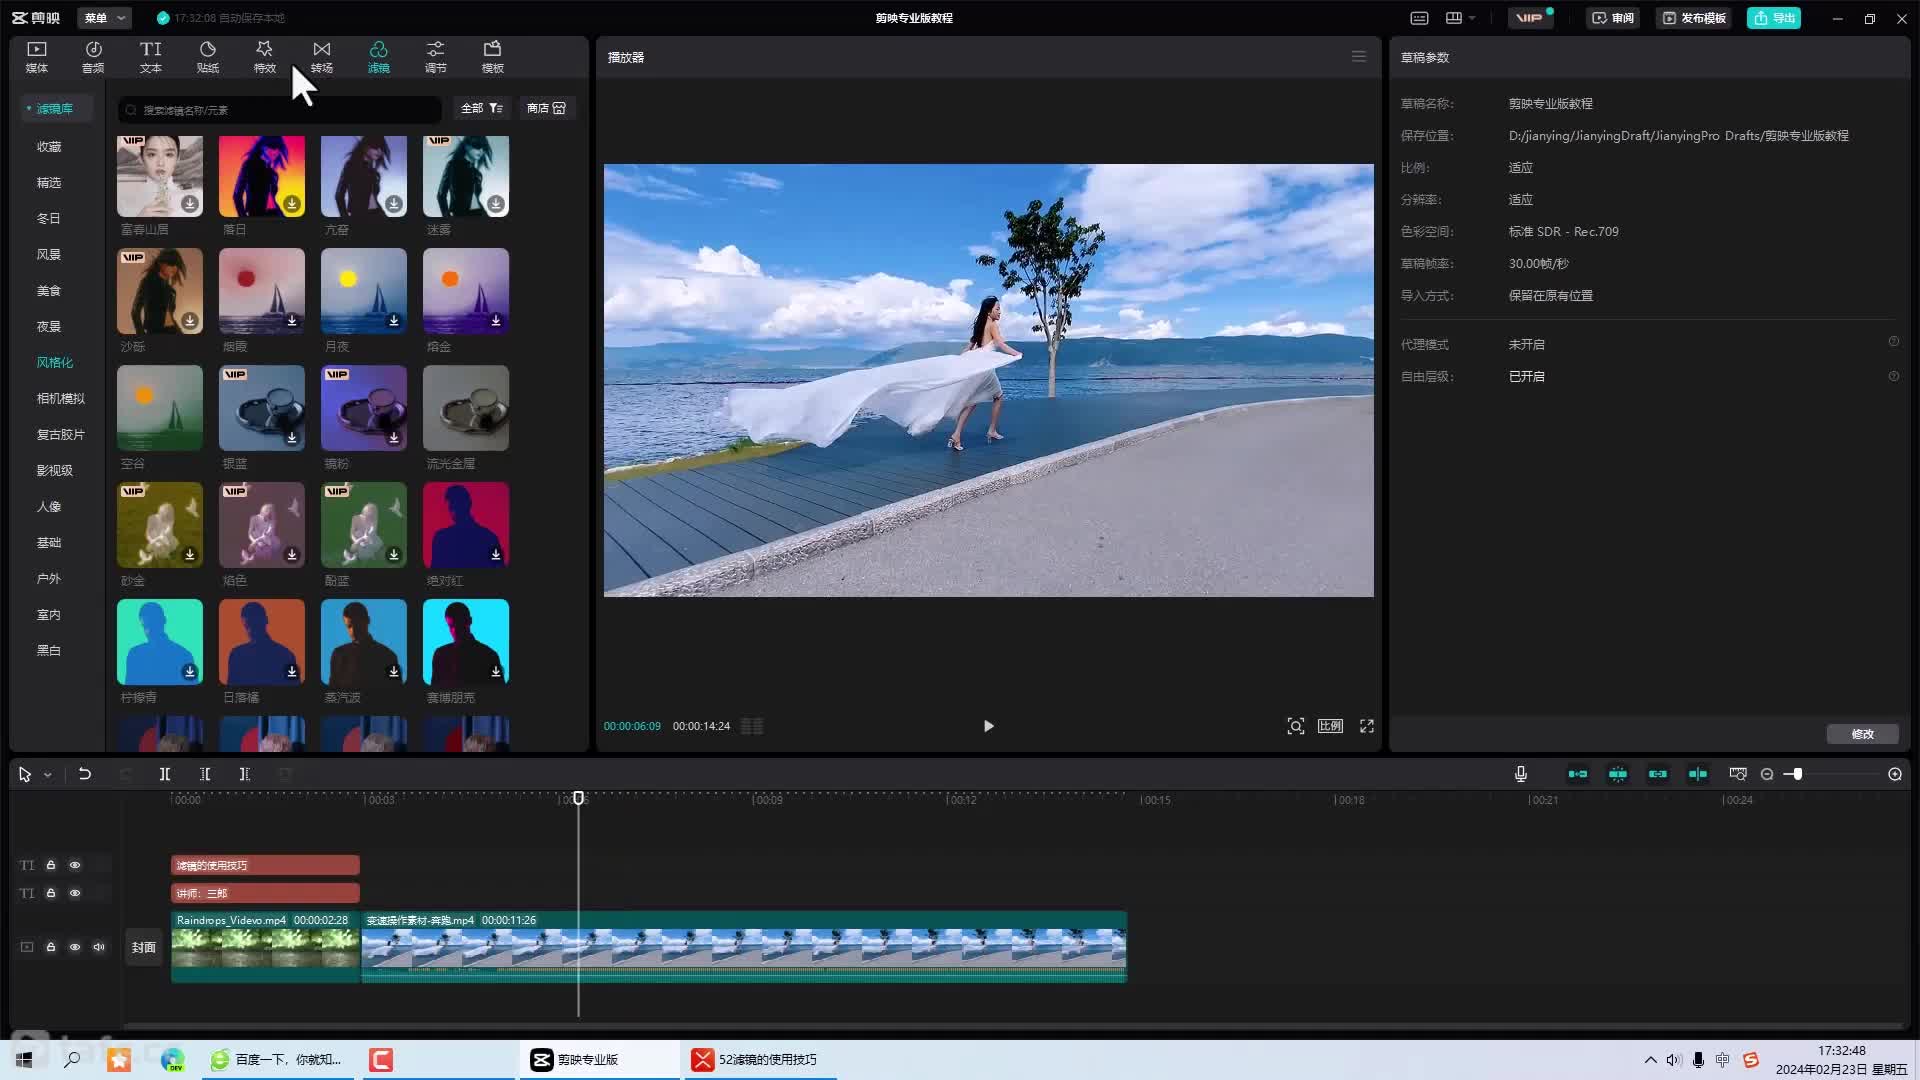Screen dimensions: 1920x1080
Task: Click the 自由层级 help info icon
Action: pos(1894,376)
